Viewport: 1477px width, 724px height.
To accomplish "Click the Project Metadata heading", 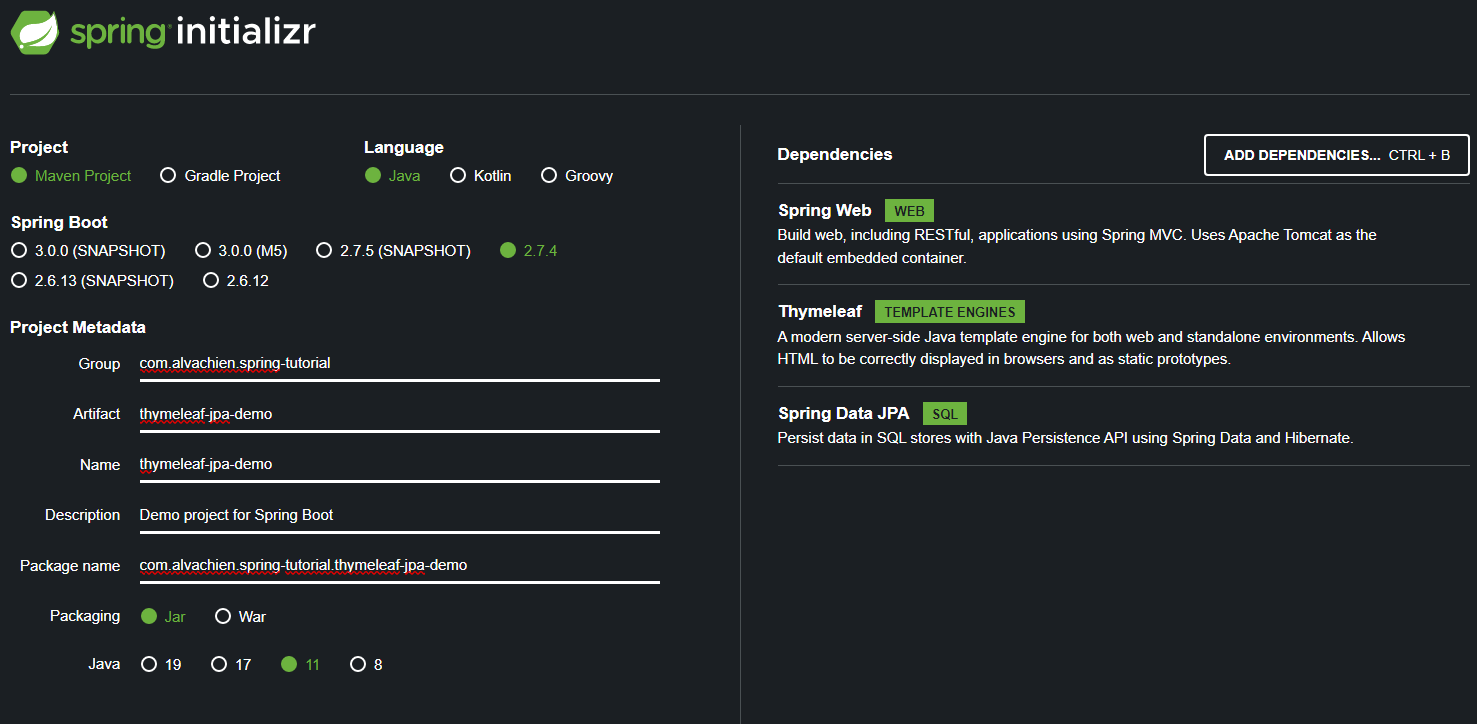I will coord(78,327).
